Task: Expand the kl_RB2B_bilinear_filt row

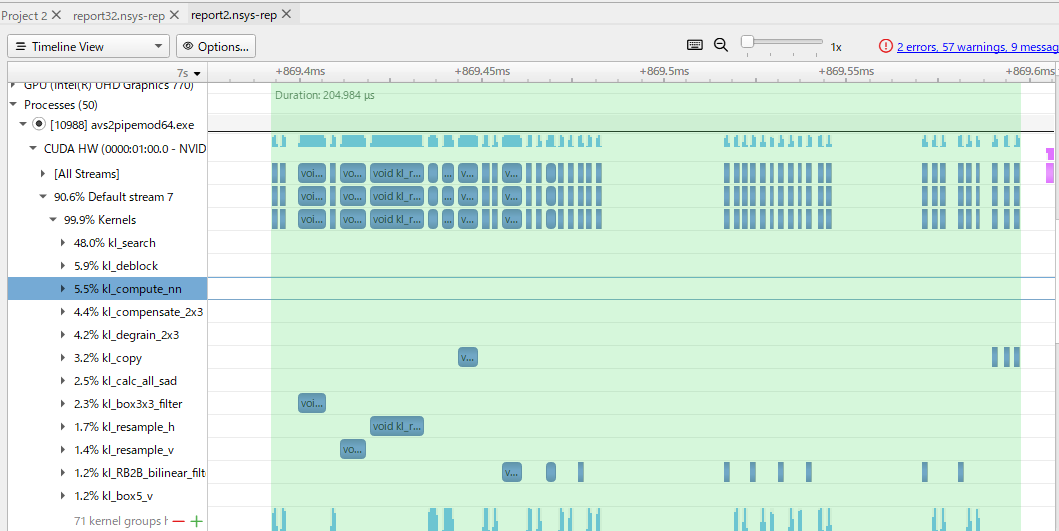Action: coord(63,472)
